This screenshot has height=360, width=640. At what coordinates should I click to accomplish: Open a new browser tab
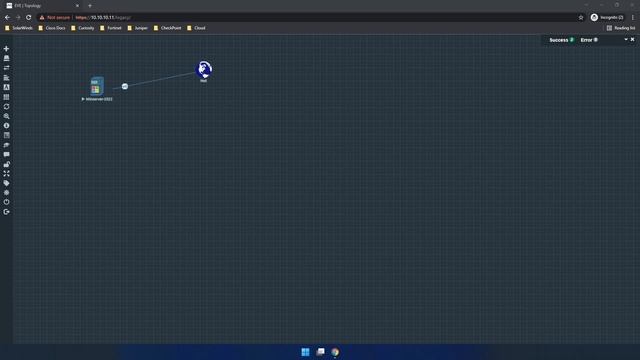90,6
